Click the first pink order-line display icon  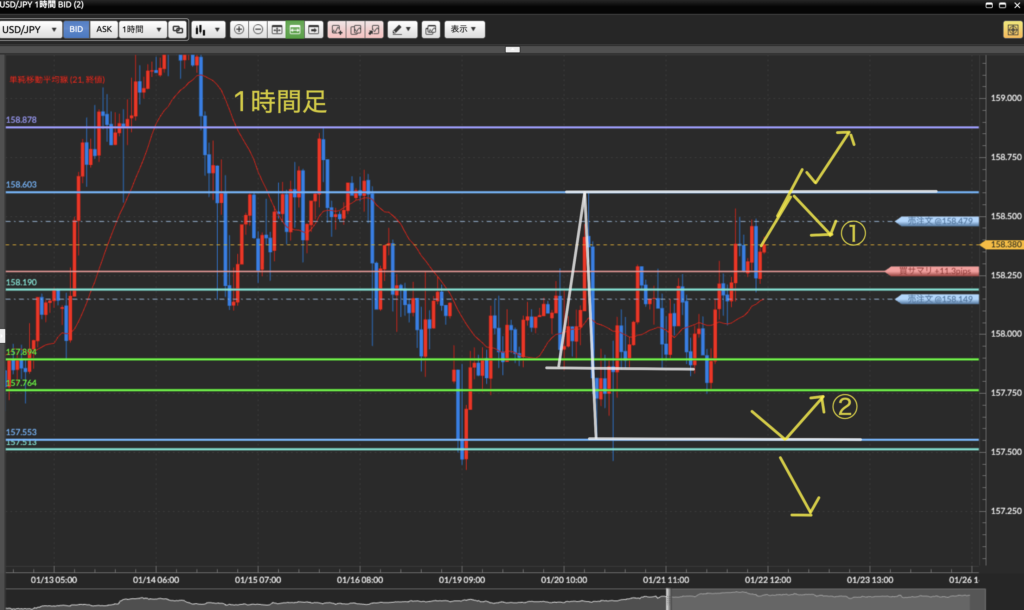pyautogui.click(x=337, y=30)
